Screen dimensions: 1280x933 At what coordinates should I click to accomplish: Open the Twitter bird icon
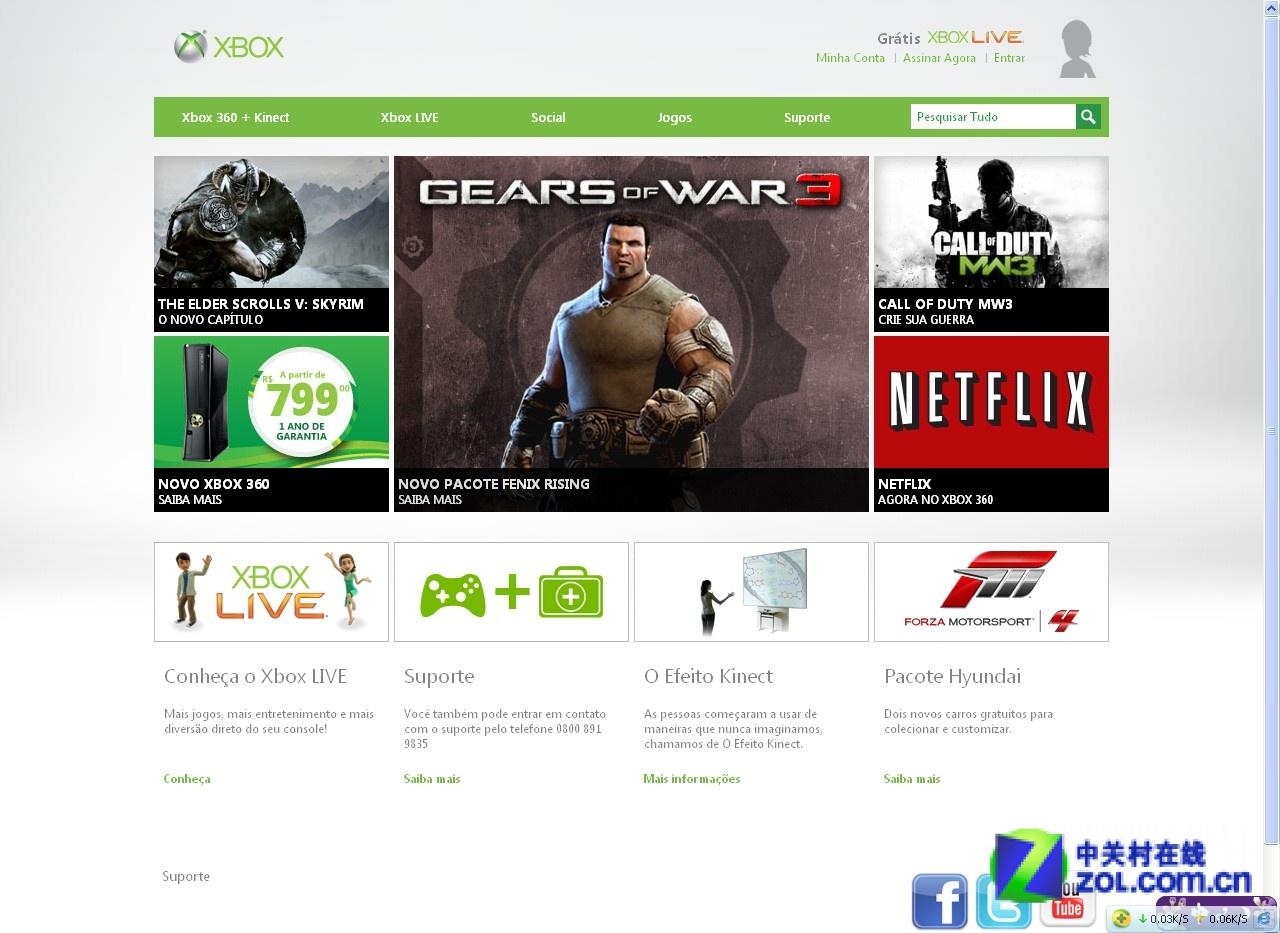click(x=1003, y=901)
